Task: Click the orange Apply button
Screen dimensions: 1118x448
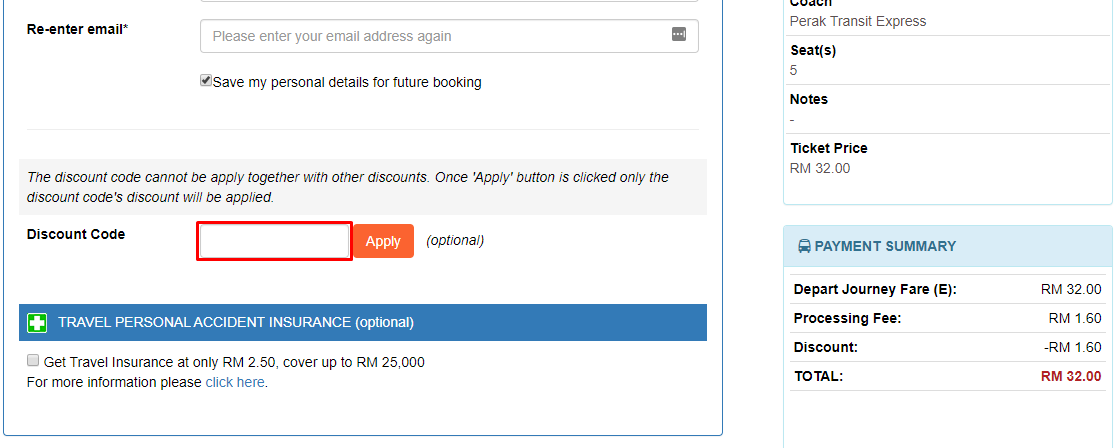Action: [384, 241]
